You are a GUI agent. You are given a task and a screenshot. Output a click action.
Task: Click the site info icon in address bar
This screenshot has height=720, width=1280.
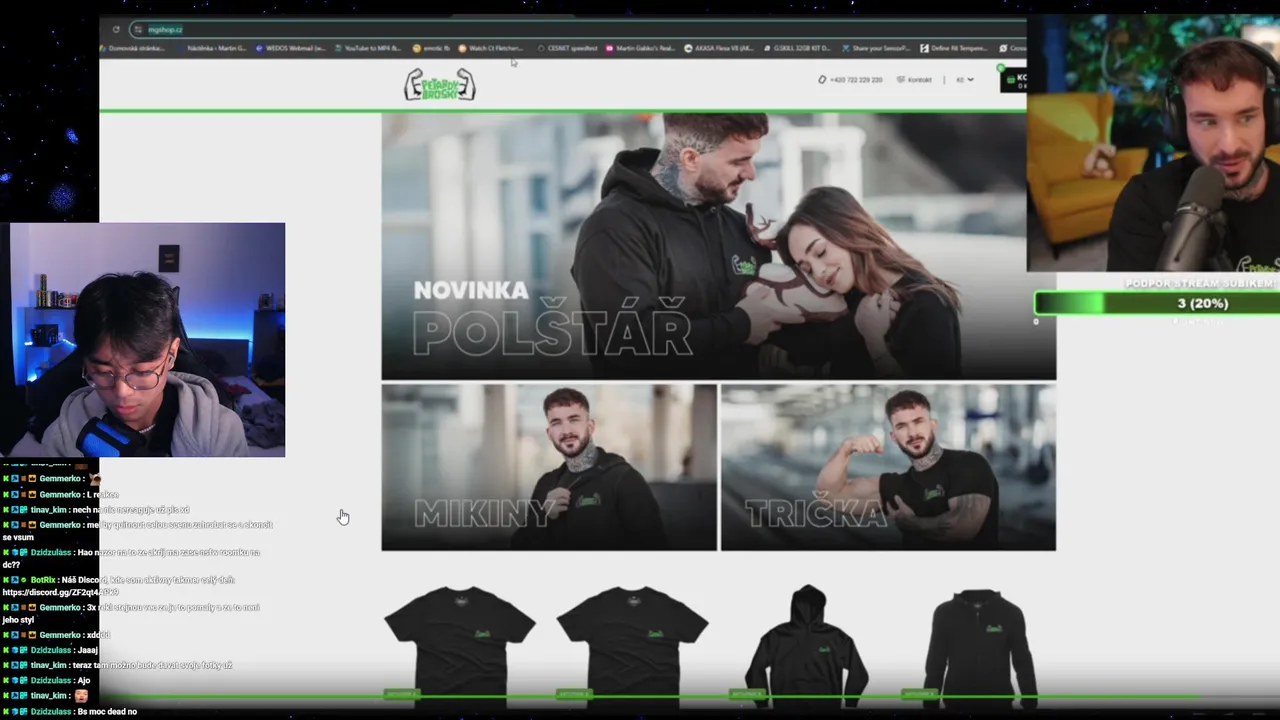(x=138, y=29)
